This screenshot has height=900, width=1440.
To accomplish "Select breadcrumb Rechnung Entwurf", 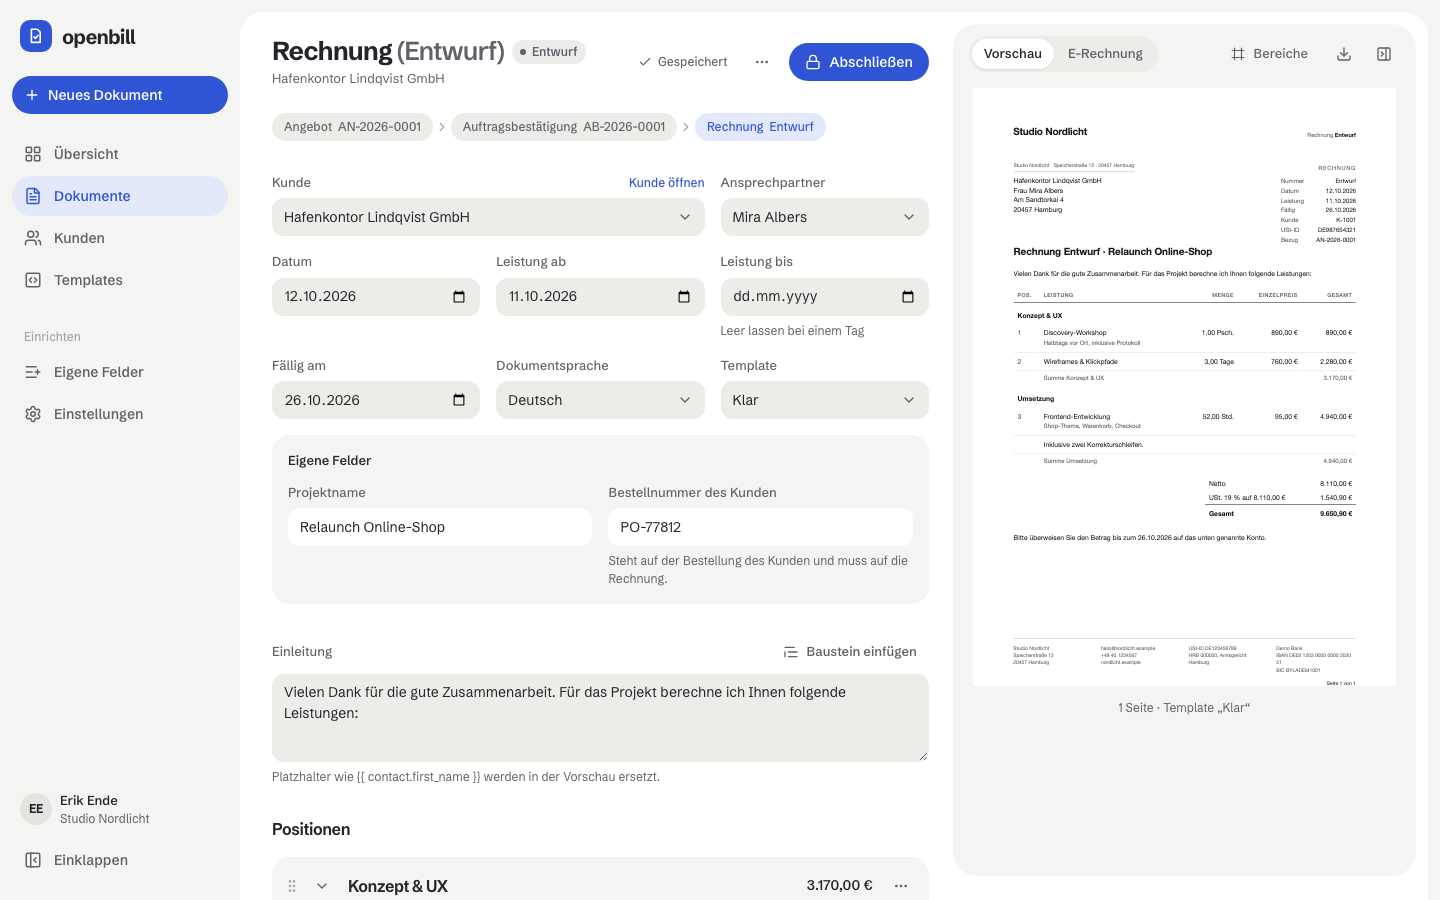I will click(x=760, y=127).
